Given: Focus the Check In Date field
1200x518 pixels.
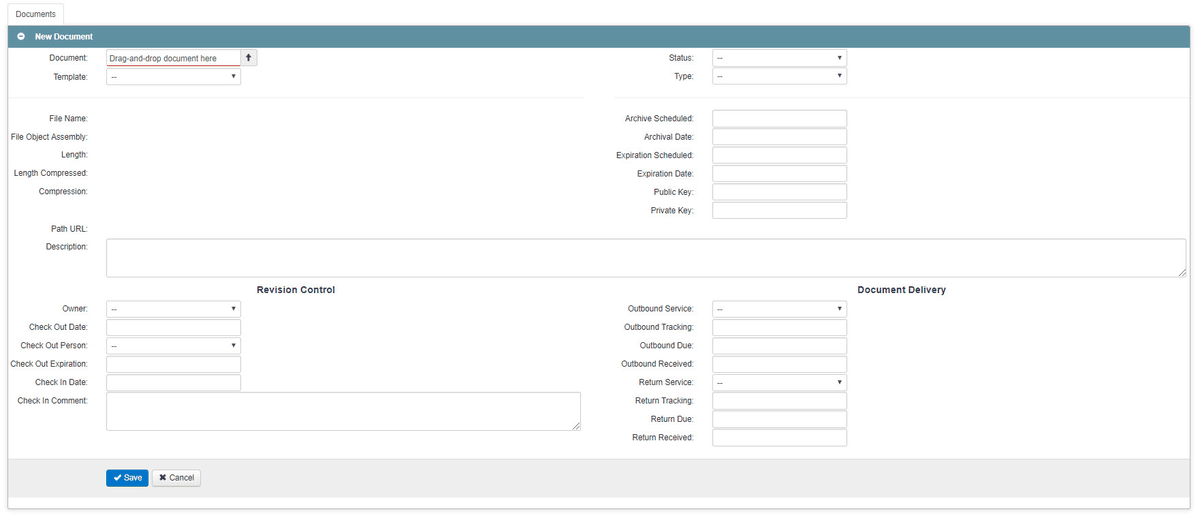Looking at the screenshot, I should [x=174, y=382].
